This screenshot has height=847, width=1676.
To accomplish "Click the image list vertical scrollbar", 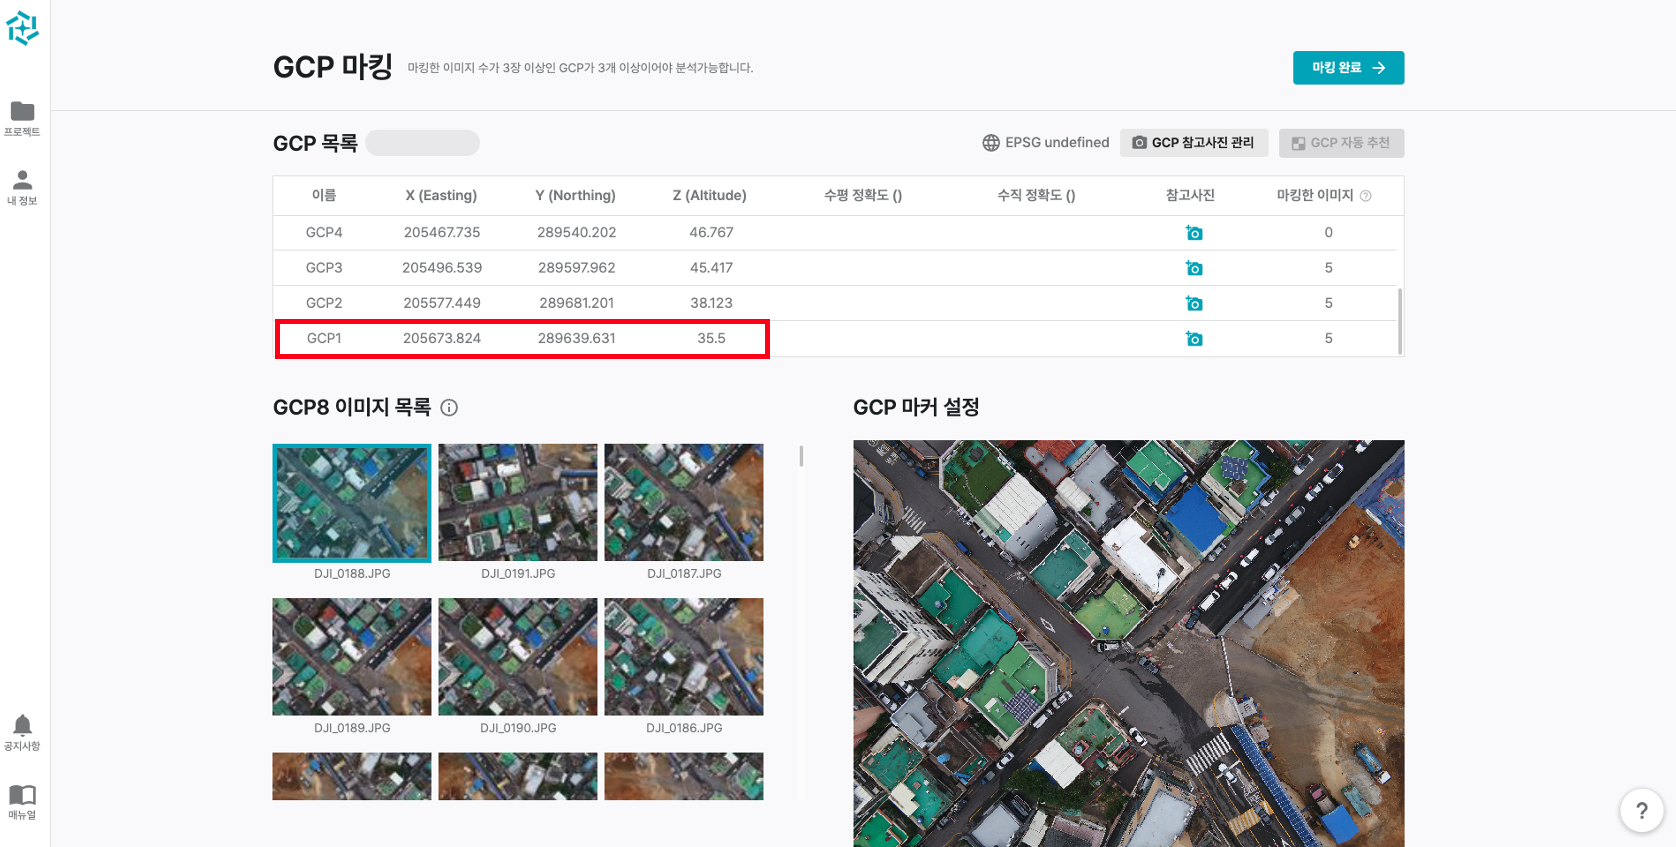I will tap(801, 456).
